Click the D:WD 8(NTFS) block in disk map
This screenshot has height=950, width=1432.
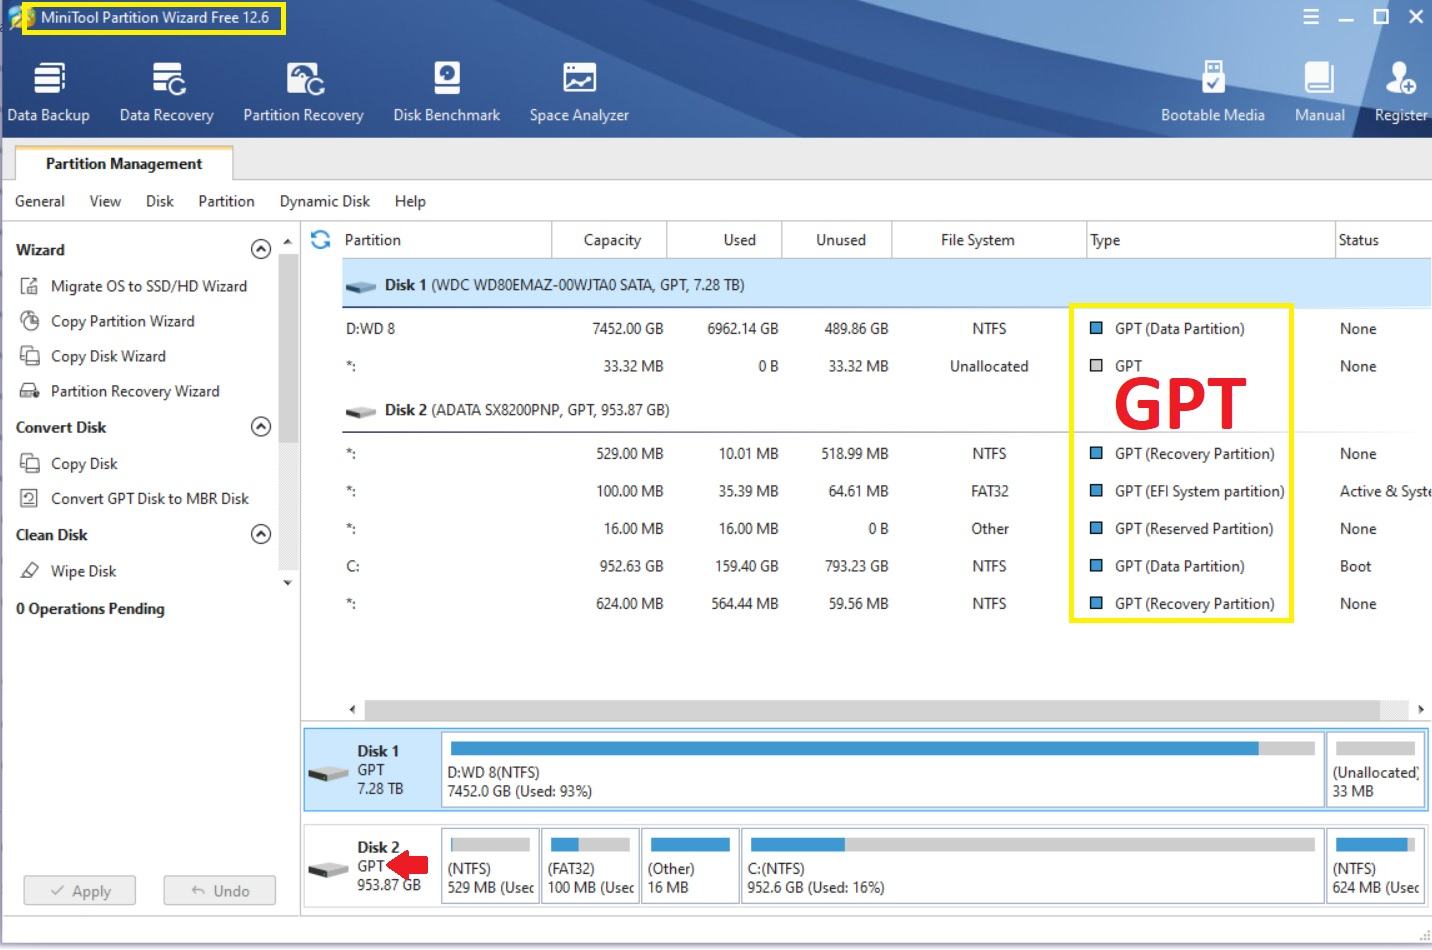pos(883,770)
